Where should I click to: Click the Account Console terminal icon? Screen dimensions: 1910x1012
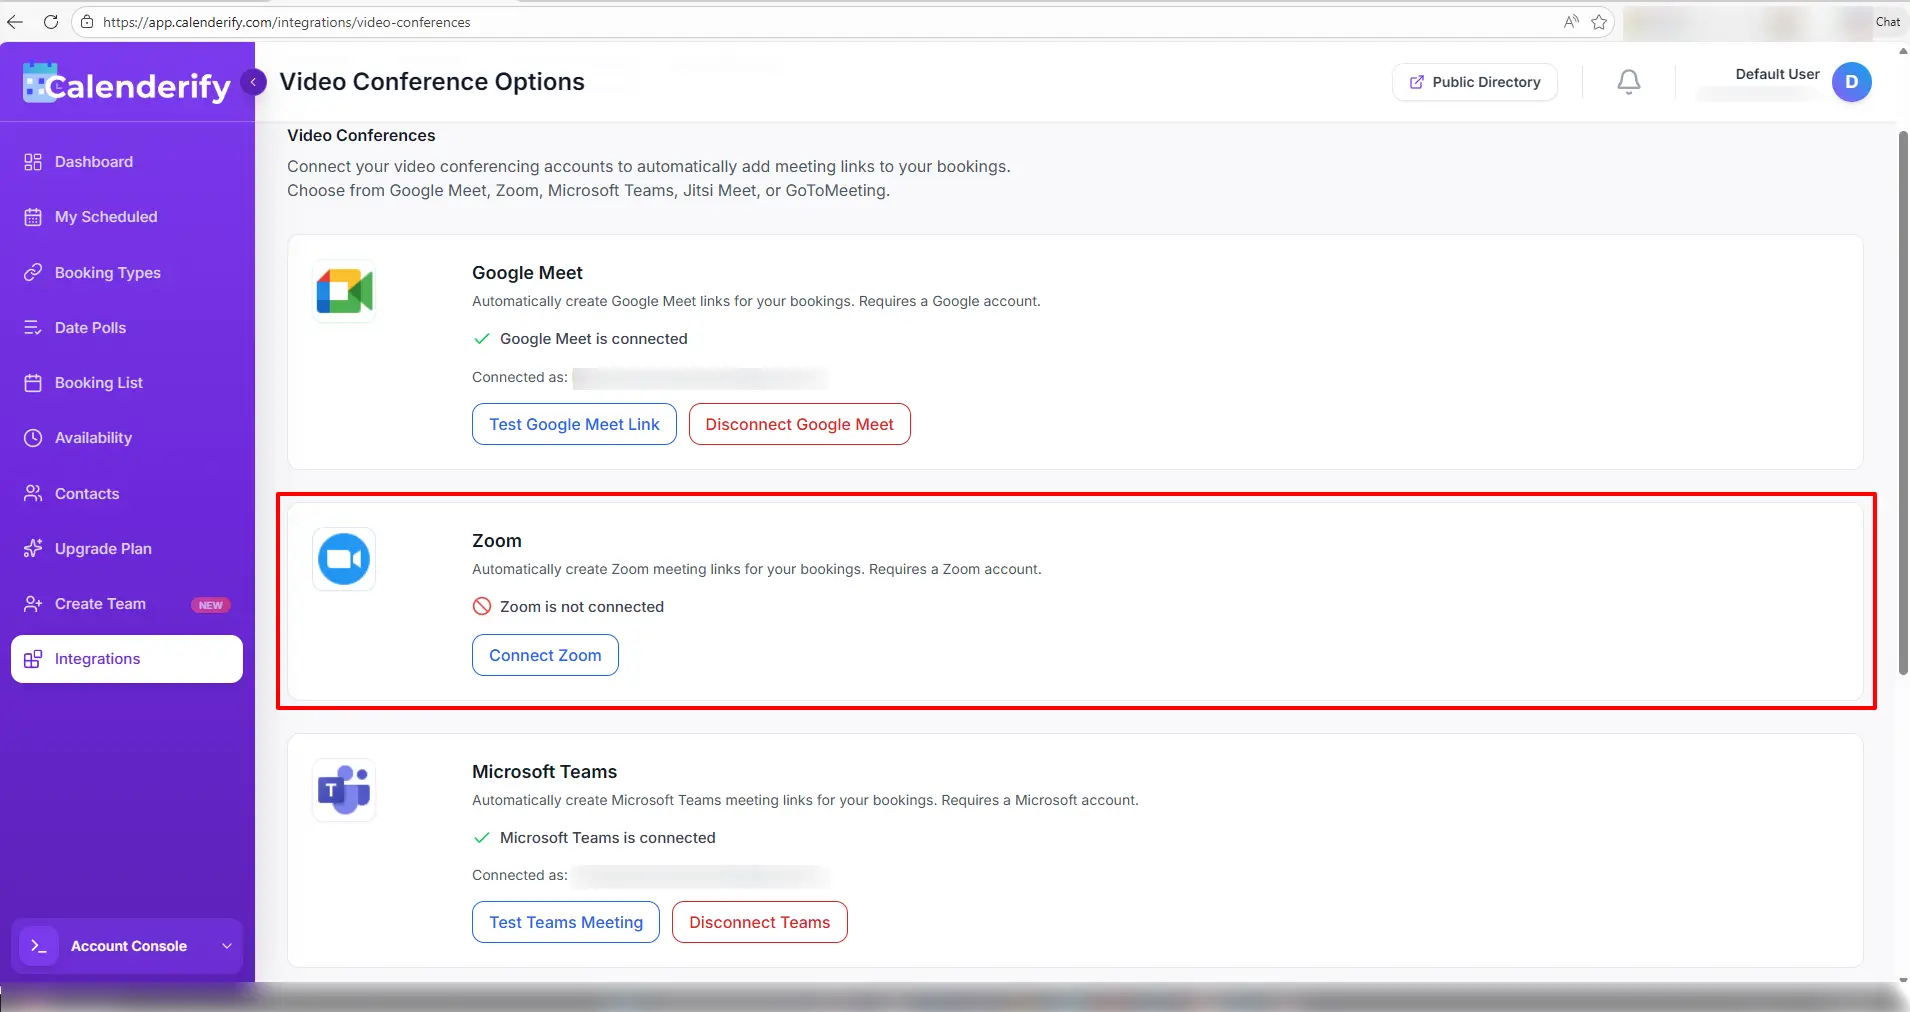(x=39, y=946)
